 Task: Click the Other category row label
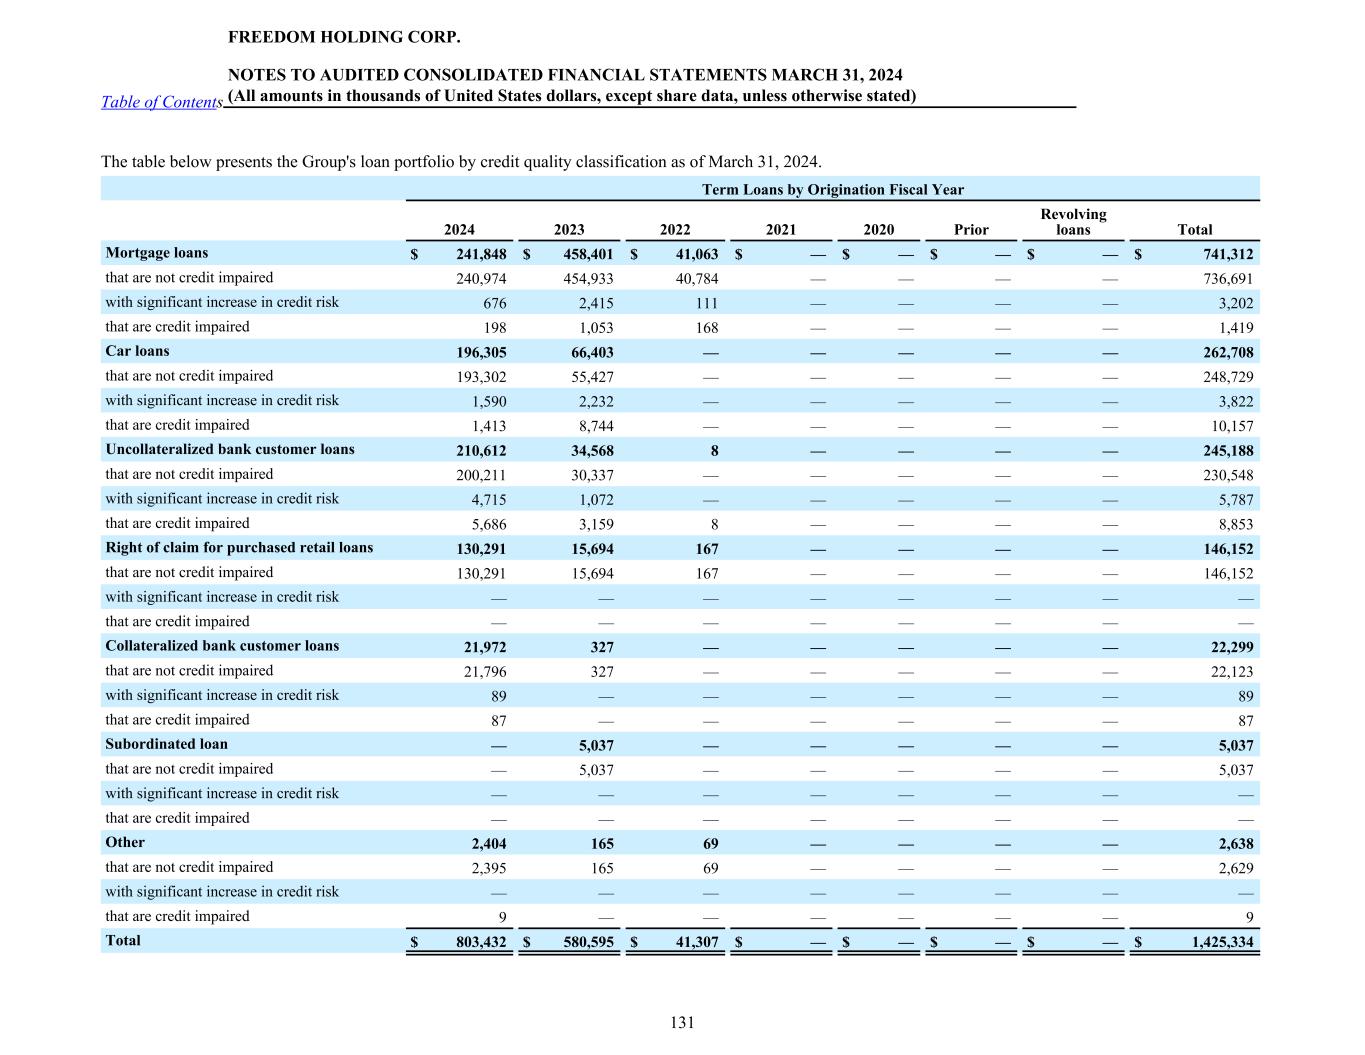pos(125,842)
